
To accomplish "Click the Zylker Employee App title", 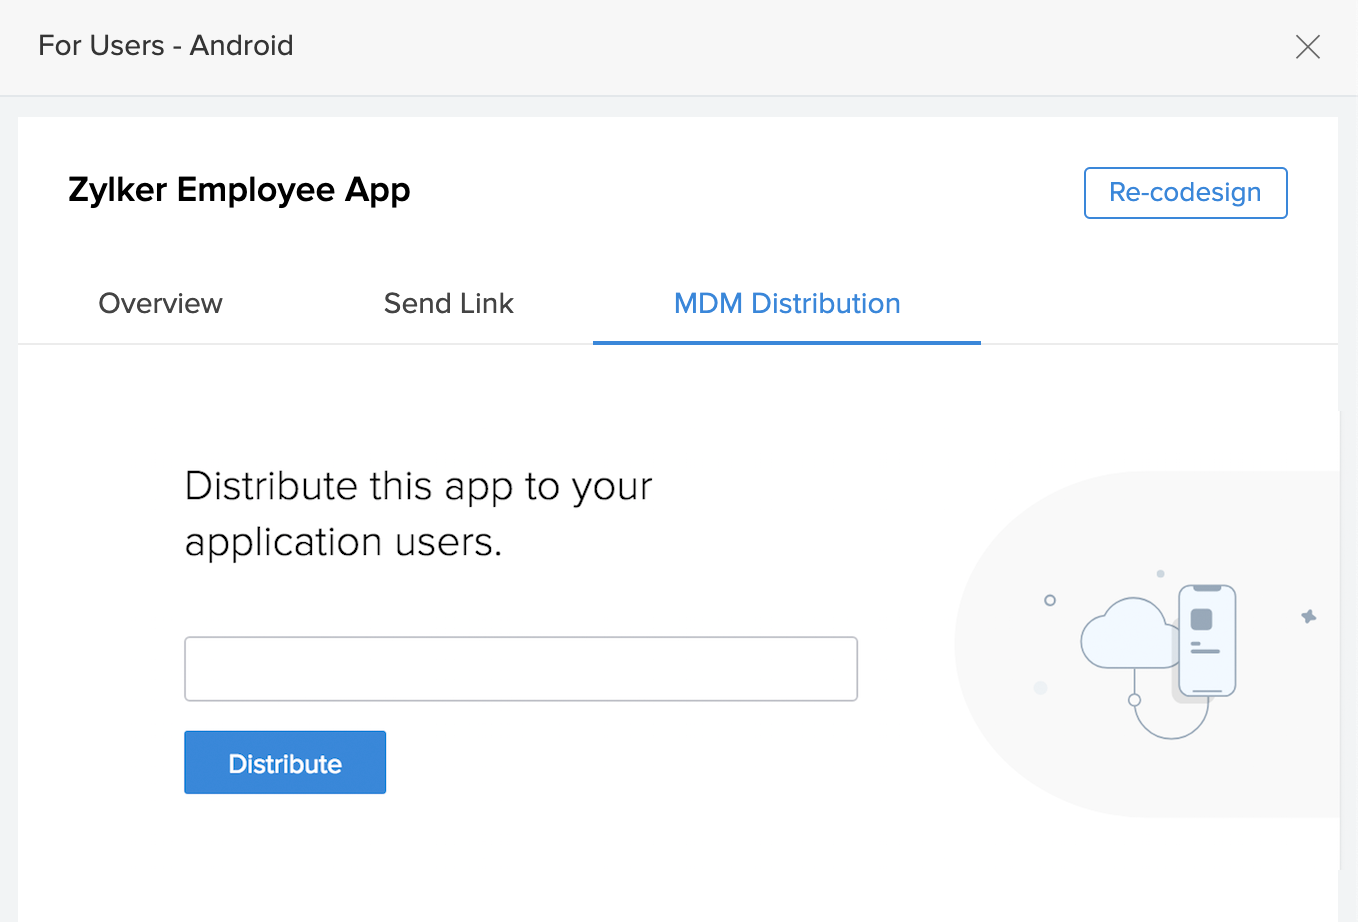I will pos(239,190).
